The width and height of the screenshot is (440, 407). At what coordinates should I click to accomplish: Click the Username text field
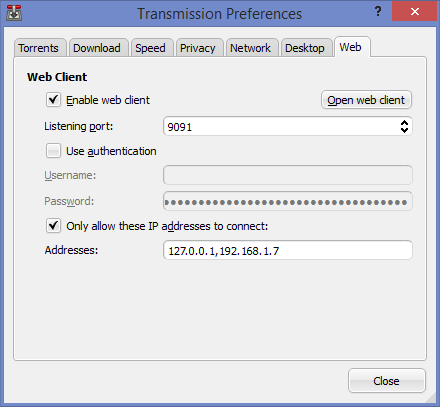288,175
